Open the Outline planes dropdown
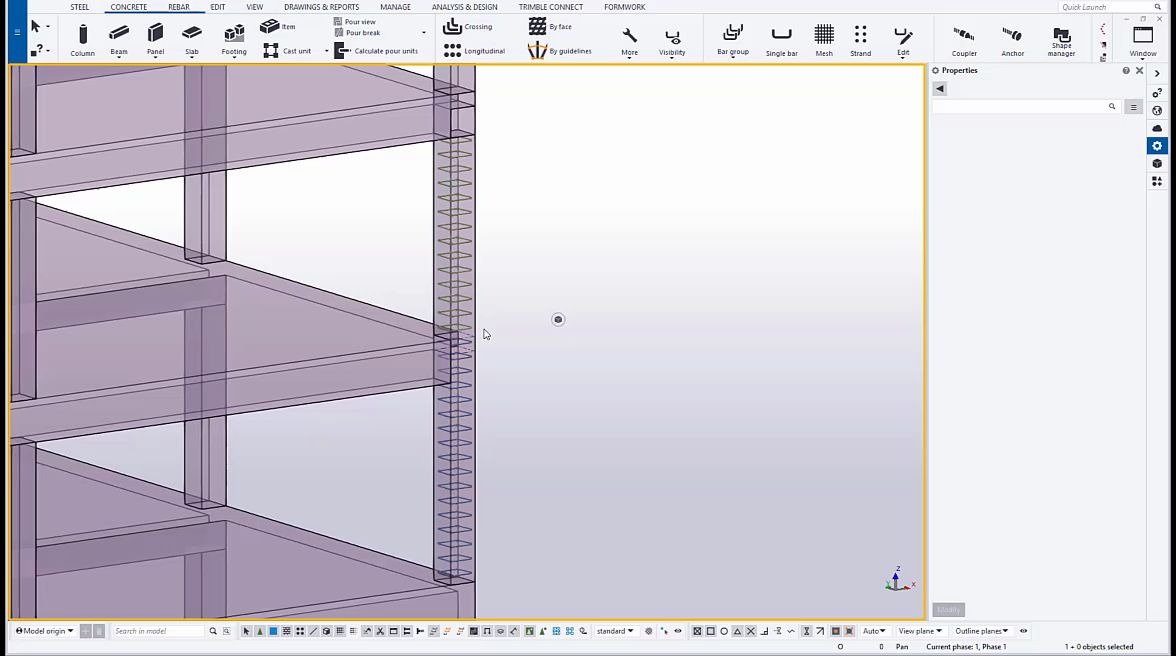 click(x=981, y=631)
